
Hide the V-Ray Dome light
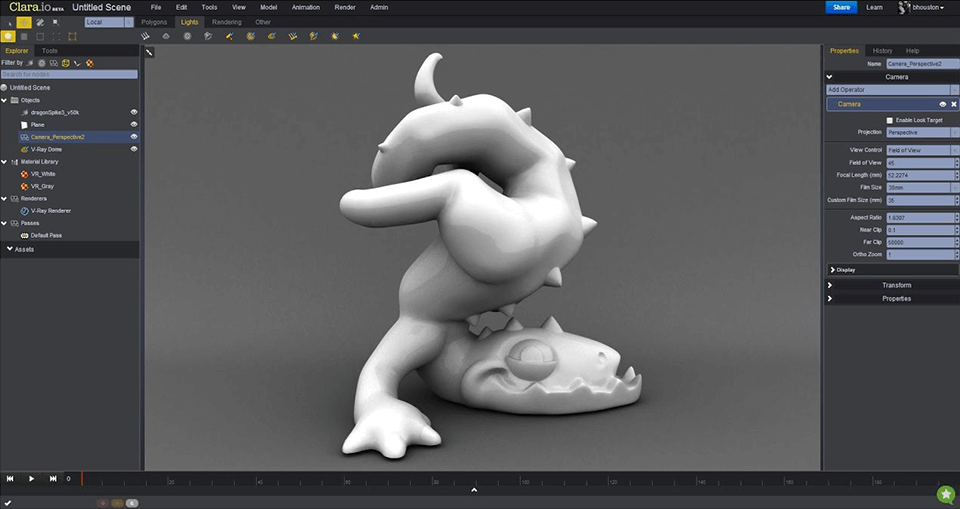coord(134,149)
